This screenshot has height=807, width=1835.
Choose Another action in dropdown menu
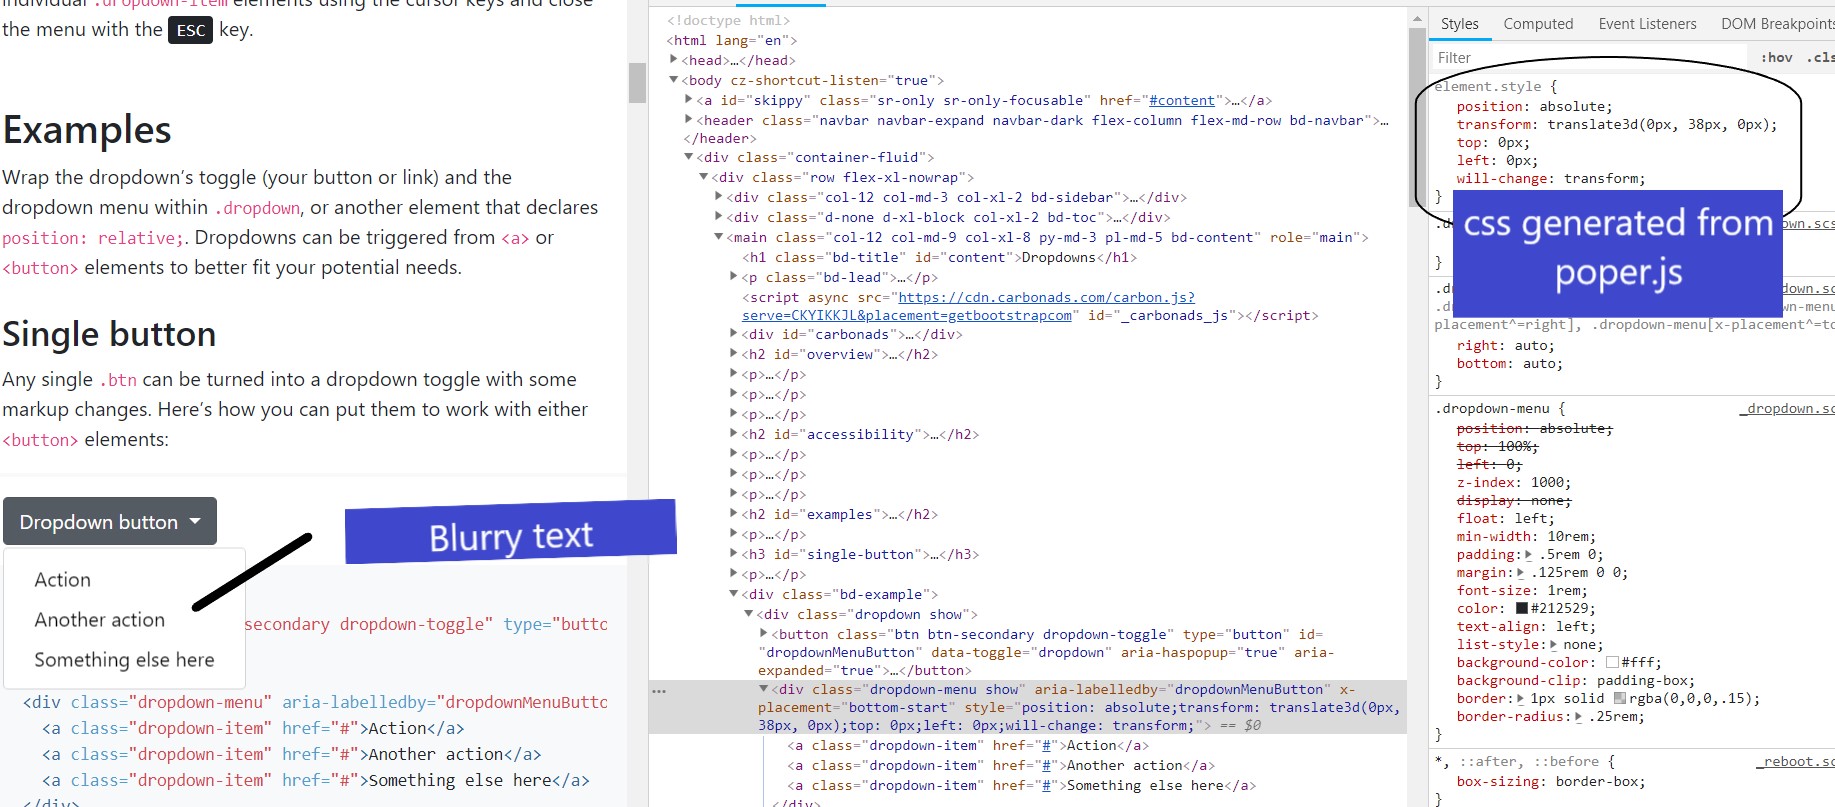[x=99, y=620]
